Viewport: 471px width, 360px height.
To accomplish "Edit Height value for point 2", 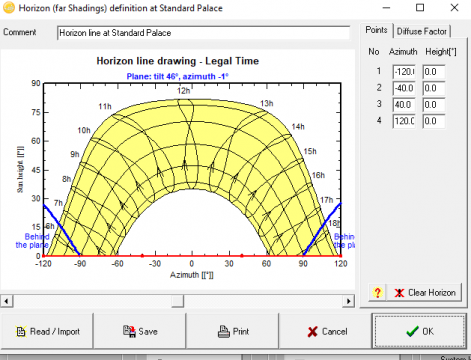I will pos(434,88).
